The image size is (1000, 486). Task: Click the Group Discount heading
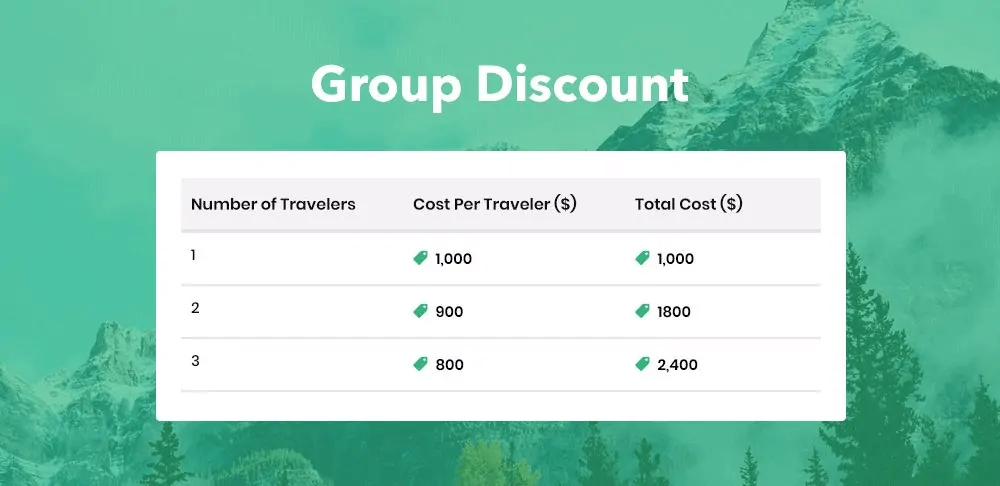499,85
